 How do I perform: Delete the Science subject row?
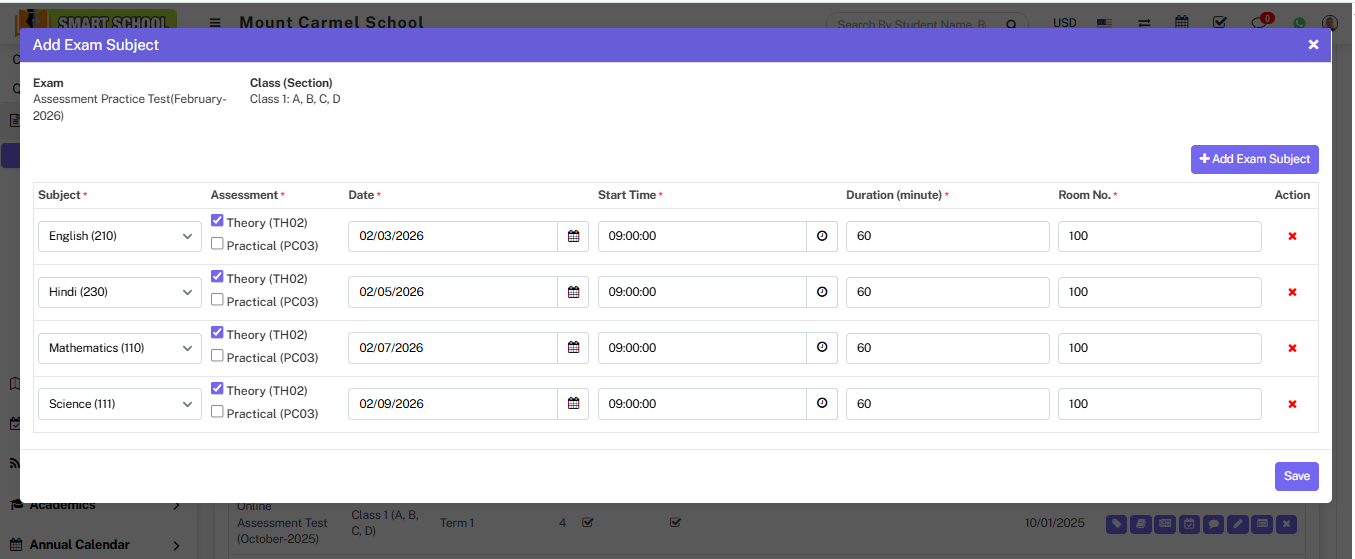[1292, 404]
